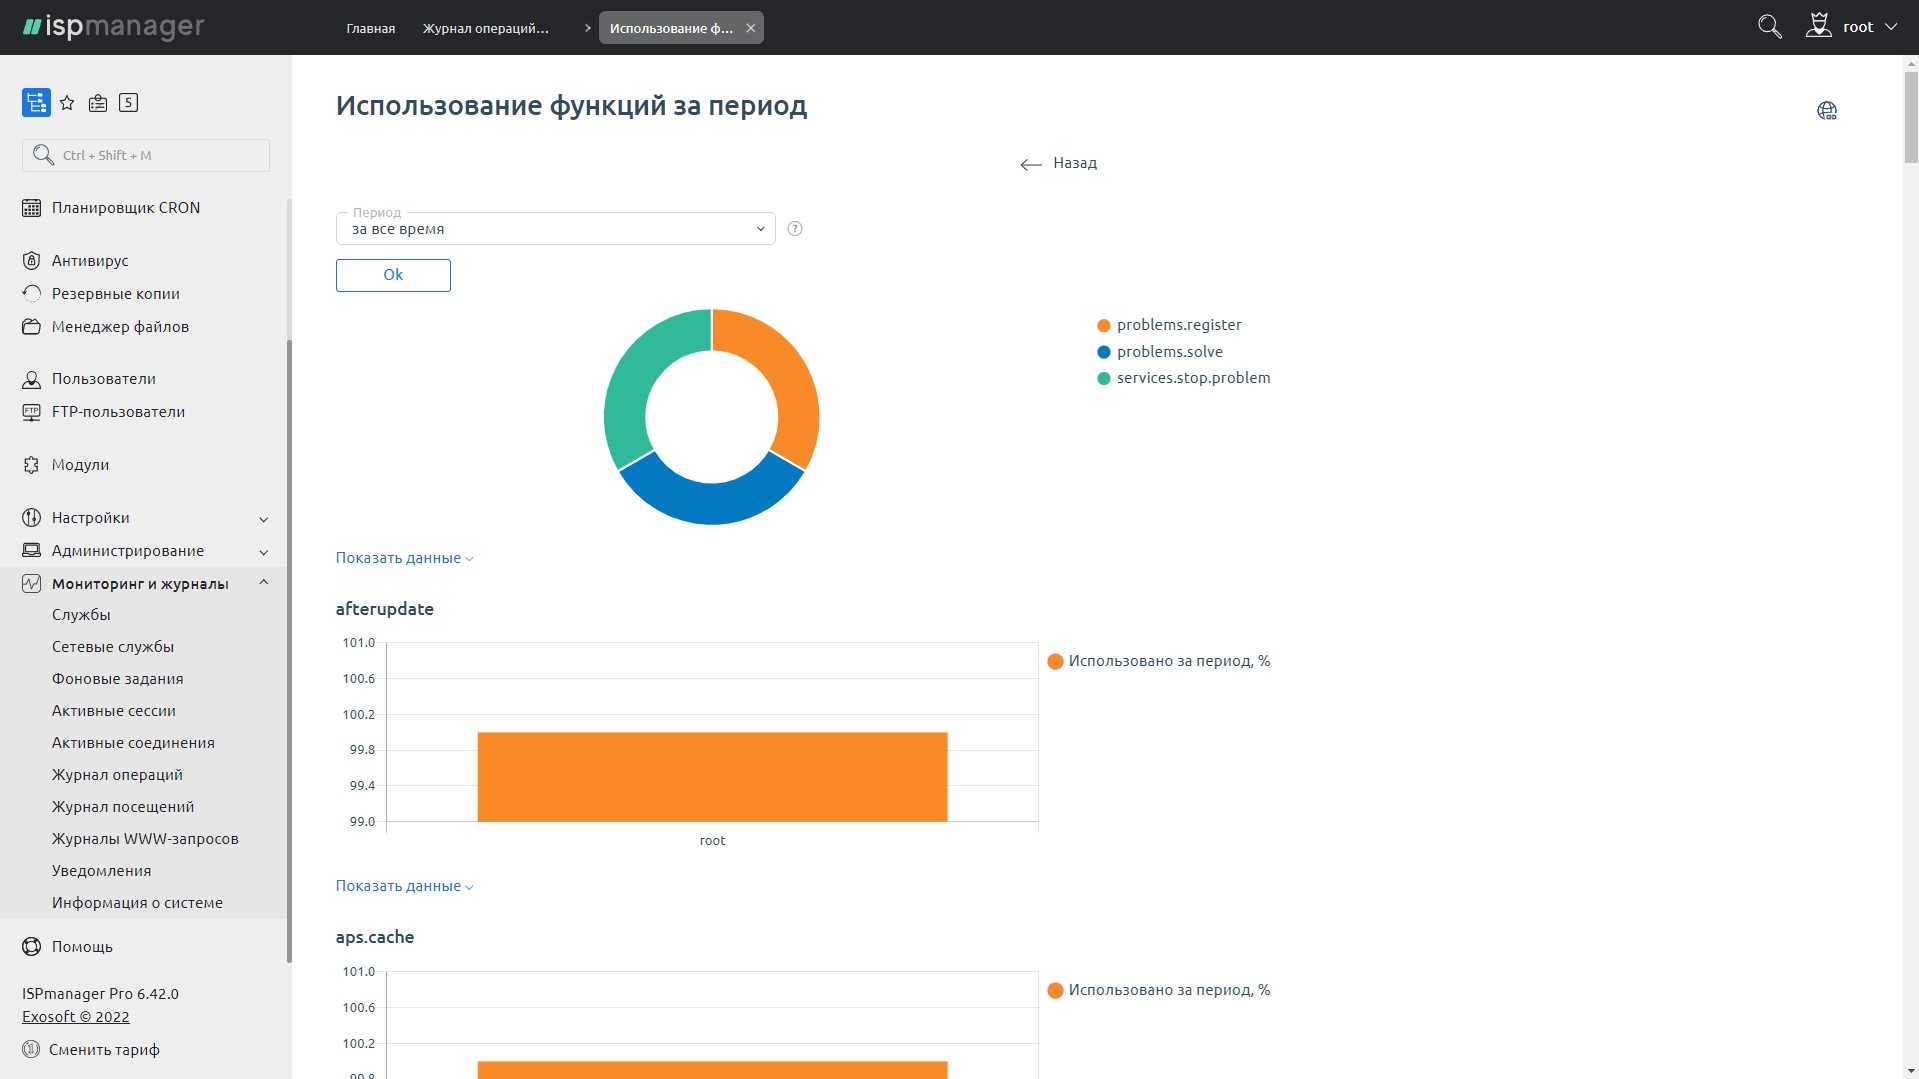Open the recent items clipboard icon
The width and height of the screenshot is (1919, 1079).
pos(98,103)
